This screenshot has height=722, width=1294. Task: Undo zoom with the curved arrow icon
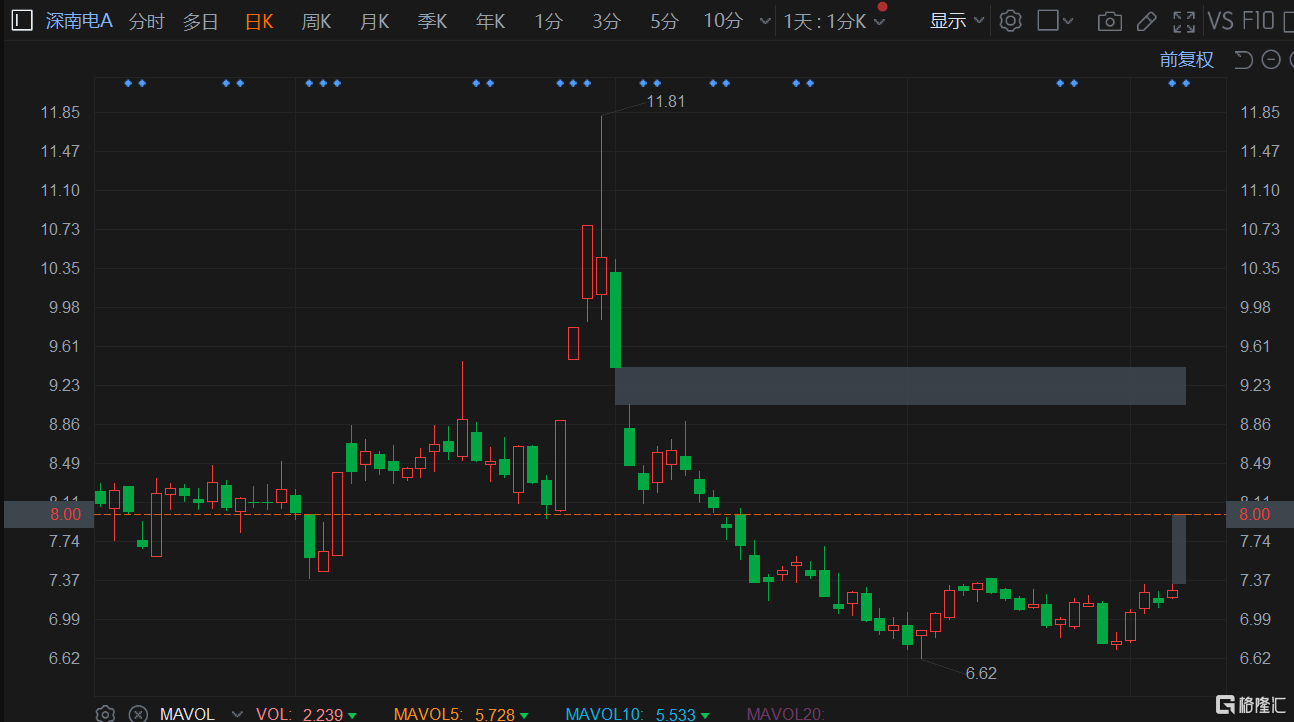click(1243, 60)
